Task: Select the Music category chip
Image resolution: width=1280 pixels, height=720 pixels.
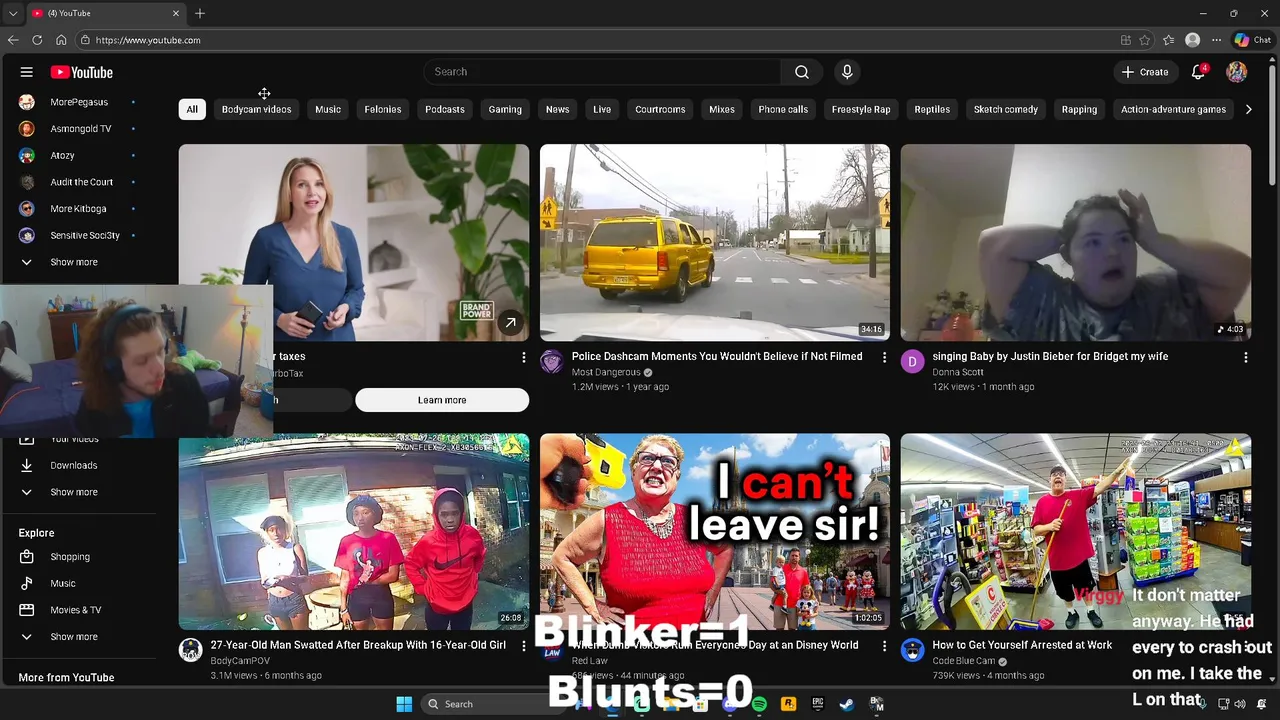Action: (x=328, y=109)
